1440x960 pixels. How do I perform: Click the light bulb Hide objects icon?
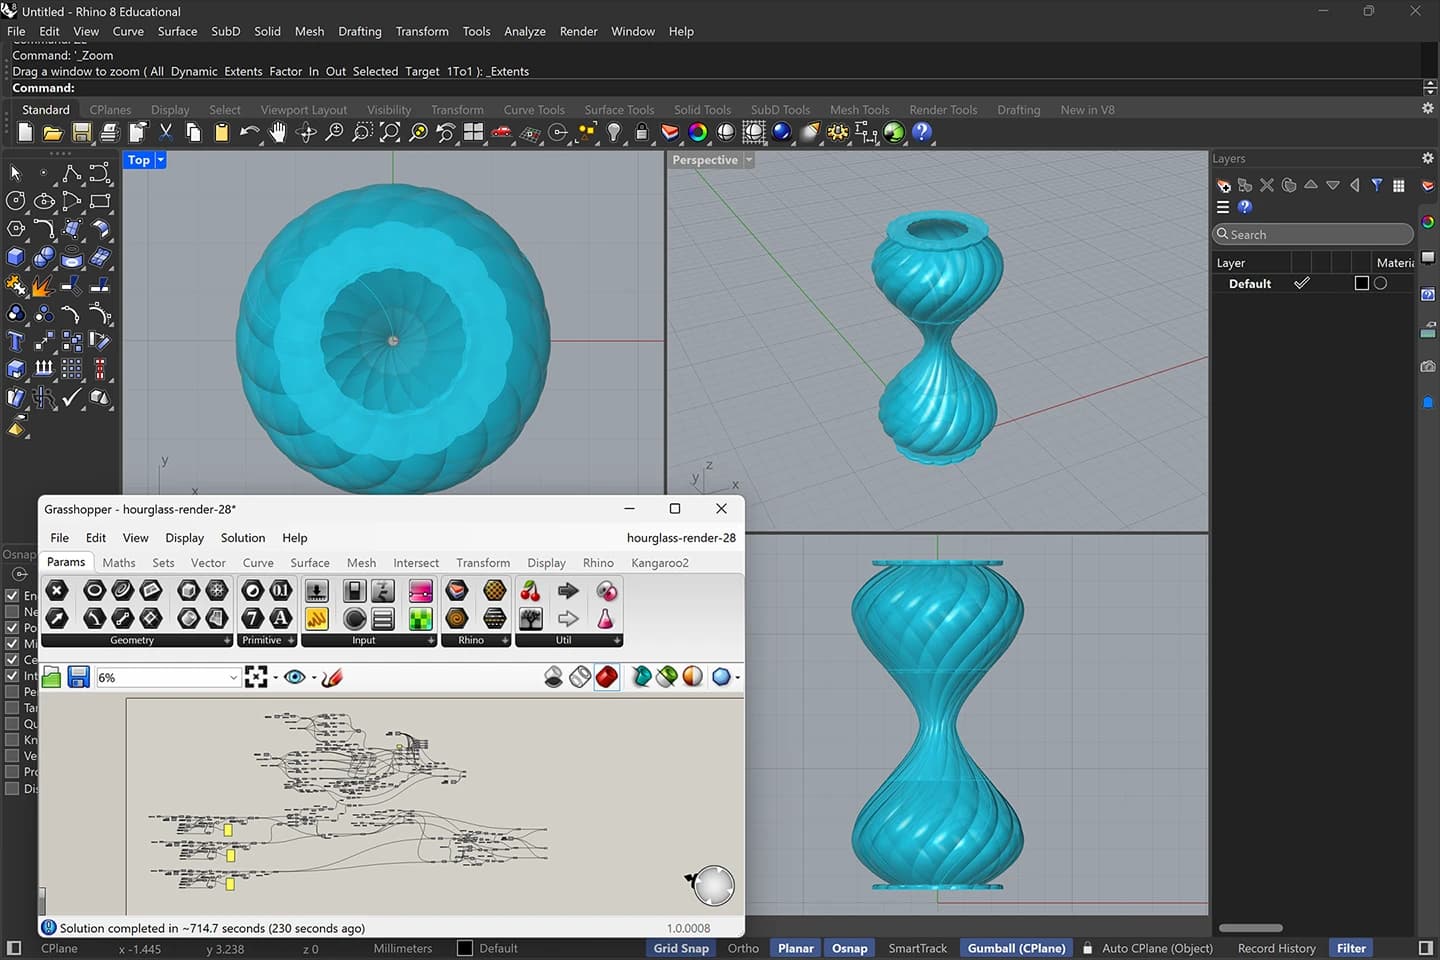coord(614,132)
